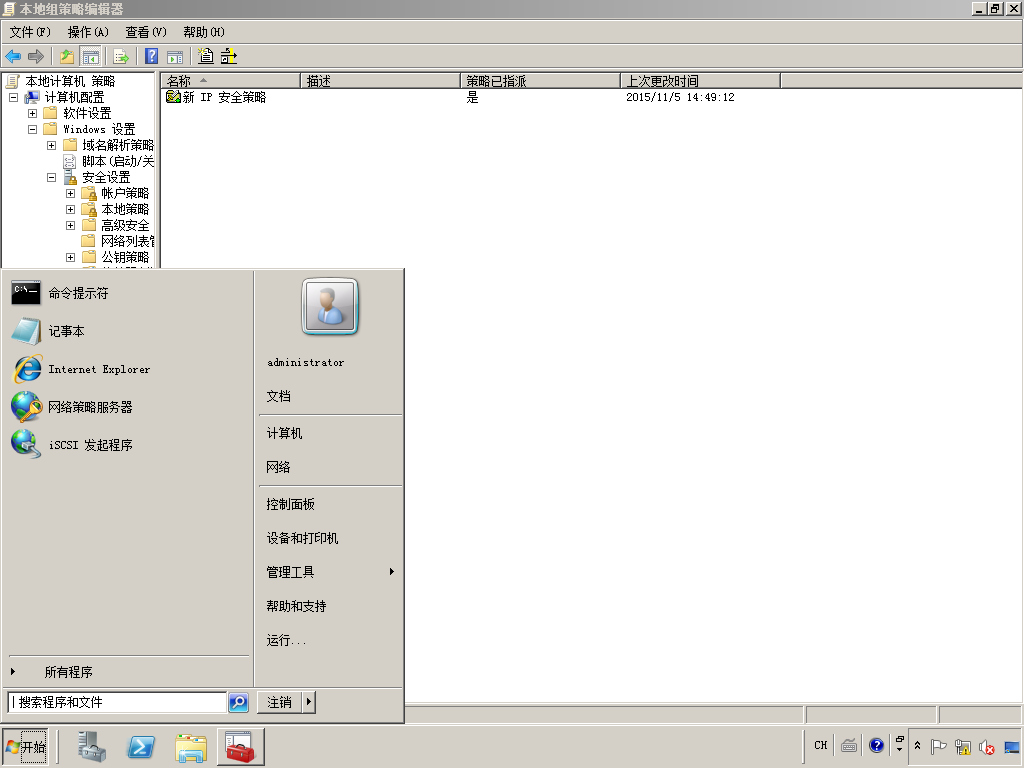Click the language bar keyboard icon
Image resolution: width=1024 pixels, height=768 pixels.
(849, 745)
